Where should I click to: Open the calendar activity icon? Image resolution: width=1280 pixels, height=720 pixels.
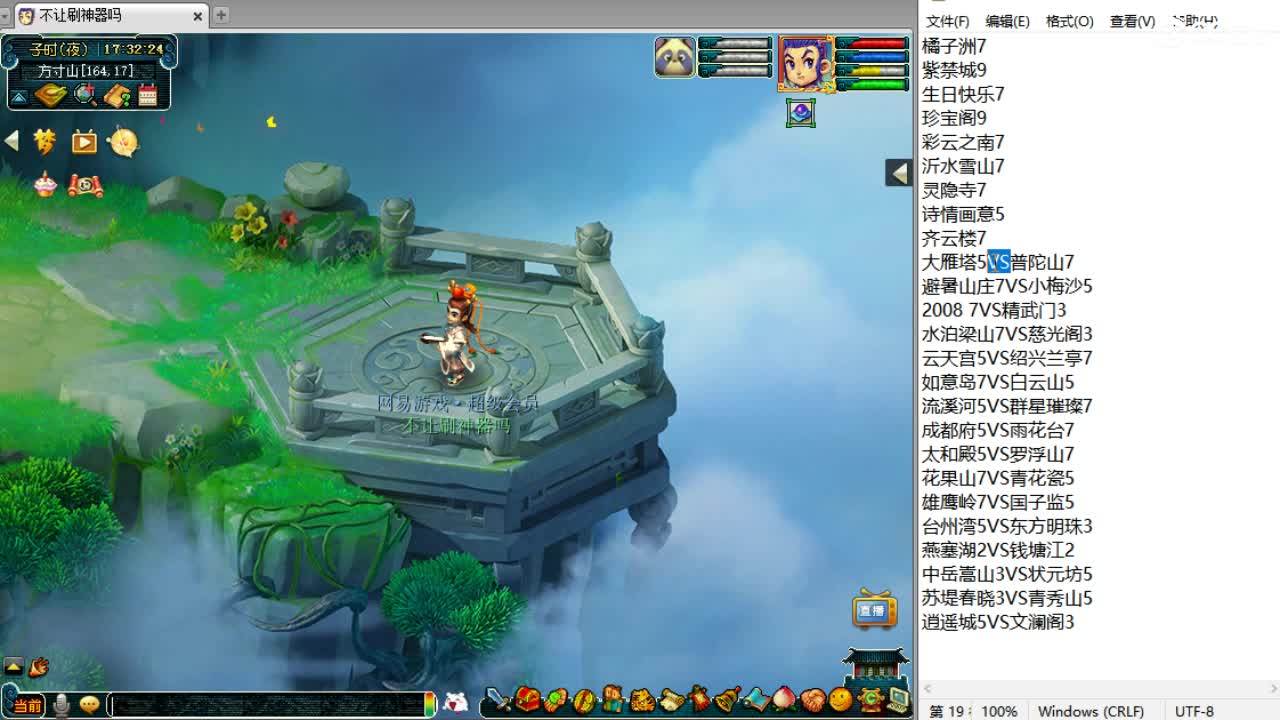148,96
